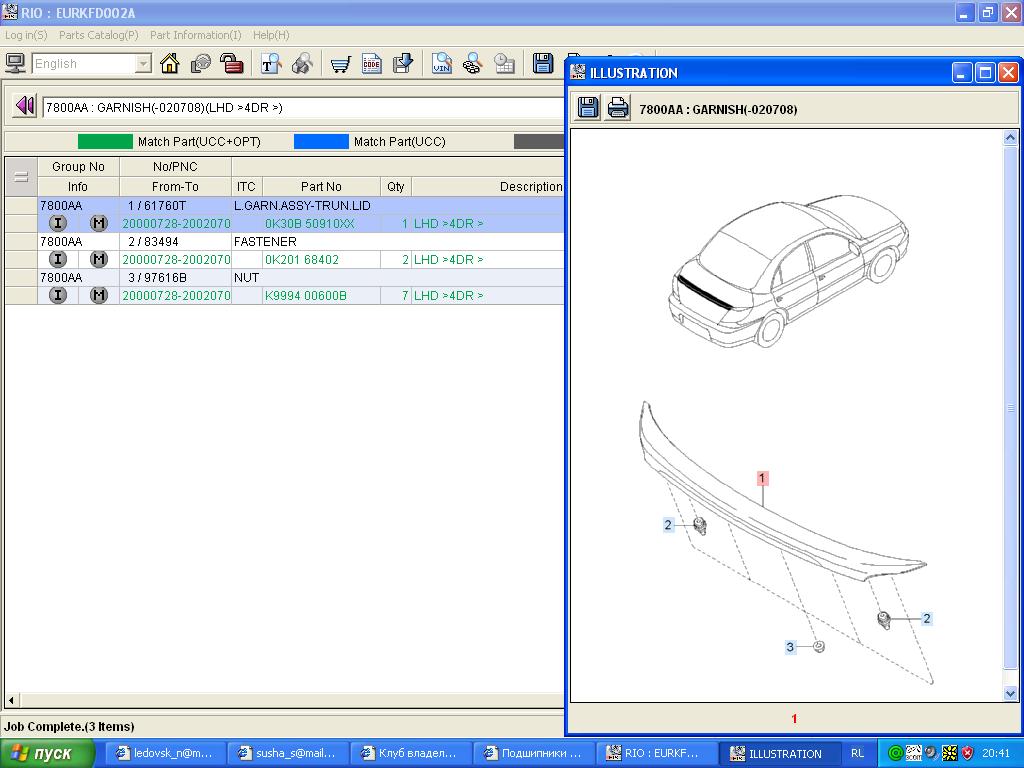Click the illustration scrollbar down arrow
Image resolution: width=1024 pixels, height=768 pixels.
point(1010,693)
